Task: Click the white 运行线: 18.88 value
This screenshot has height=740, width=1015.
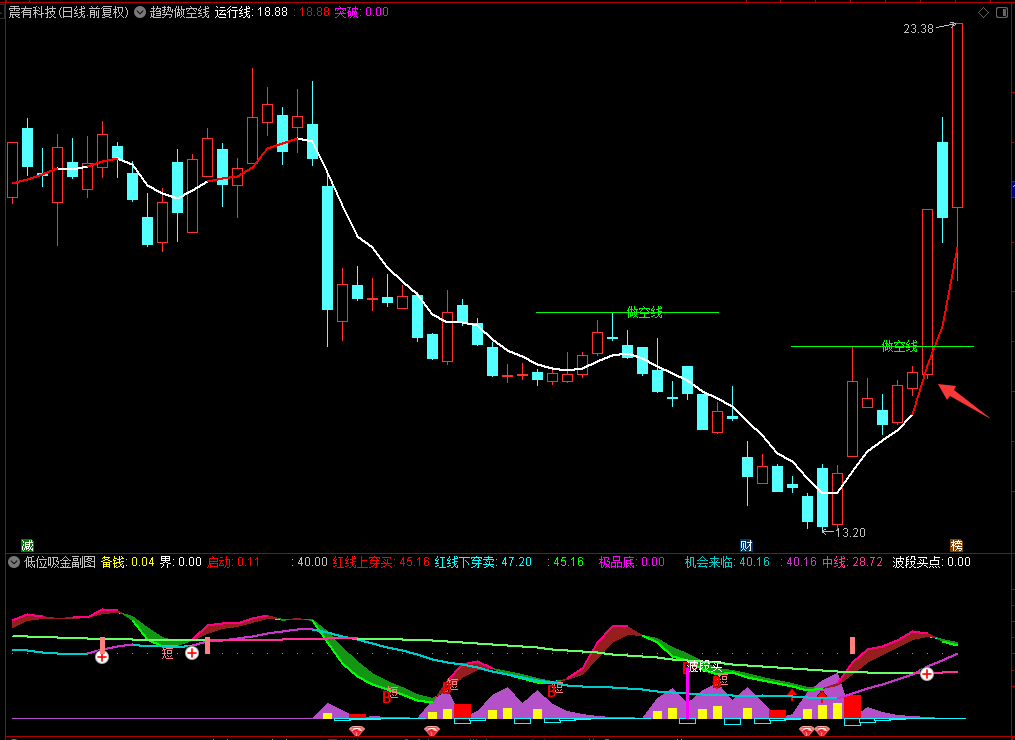Action: (251, 12)
